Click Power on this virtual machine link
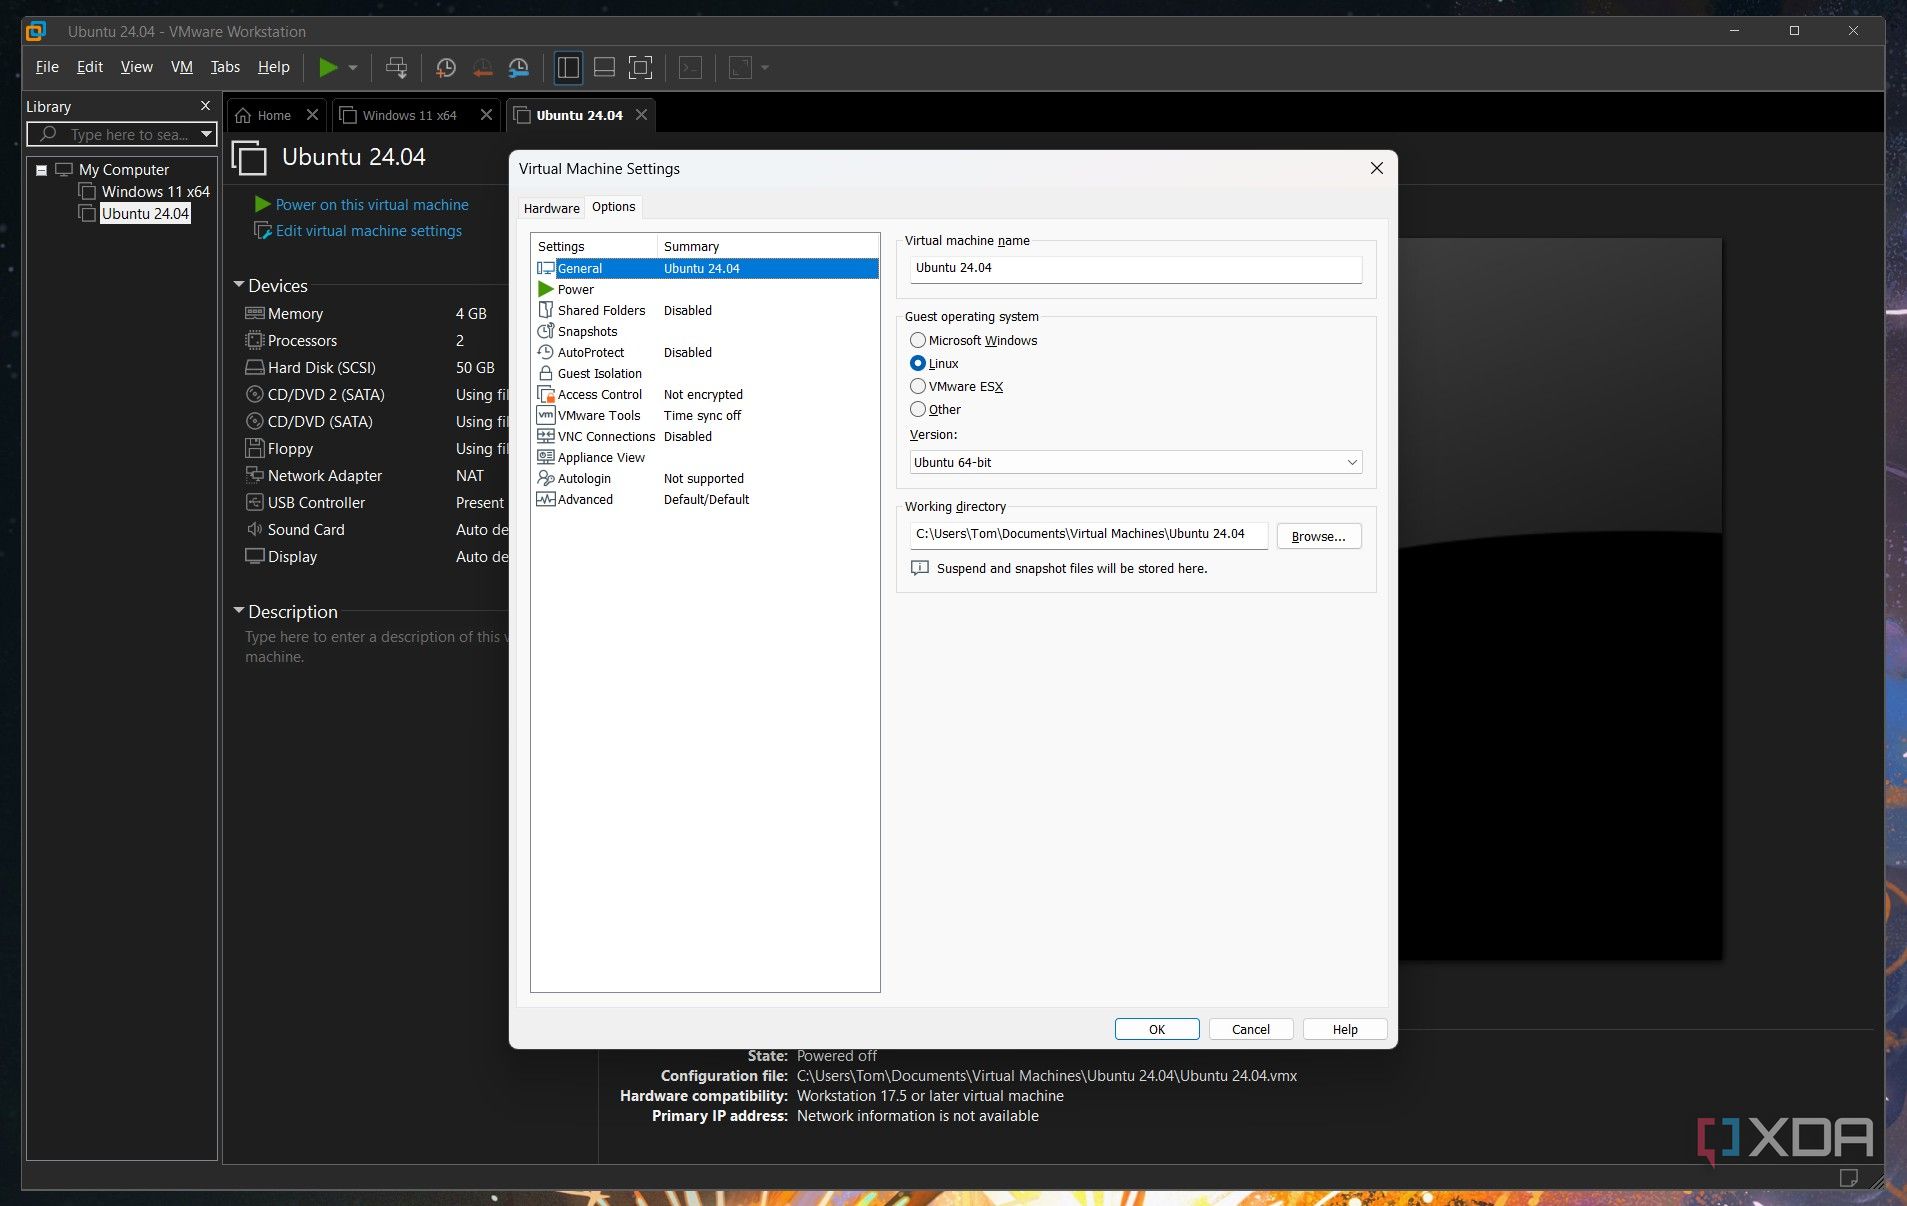Screen dimensions: 1907x1206 click(372, 204)
